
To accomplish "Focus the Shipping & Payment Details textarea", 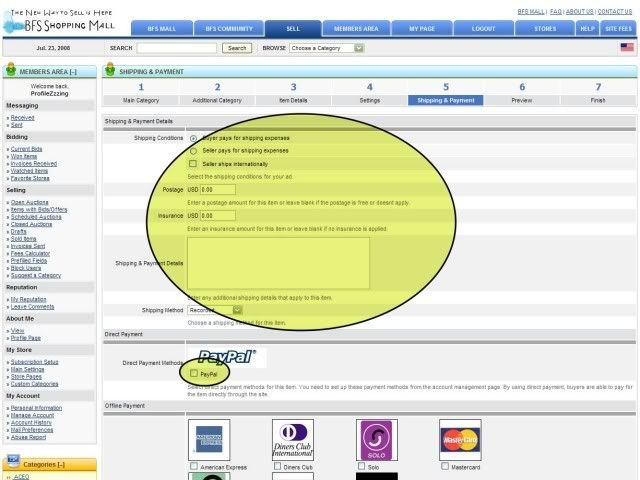I will [278, 263].
